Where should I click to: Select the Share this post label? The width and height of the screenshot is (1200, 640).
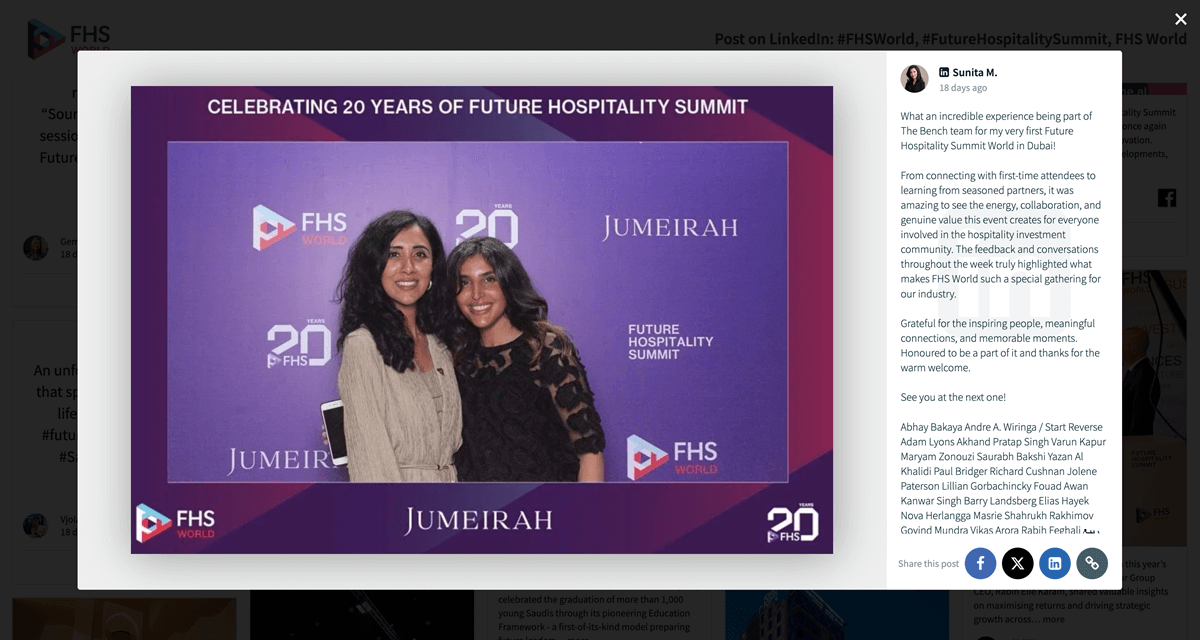click(928, 564)
